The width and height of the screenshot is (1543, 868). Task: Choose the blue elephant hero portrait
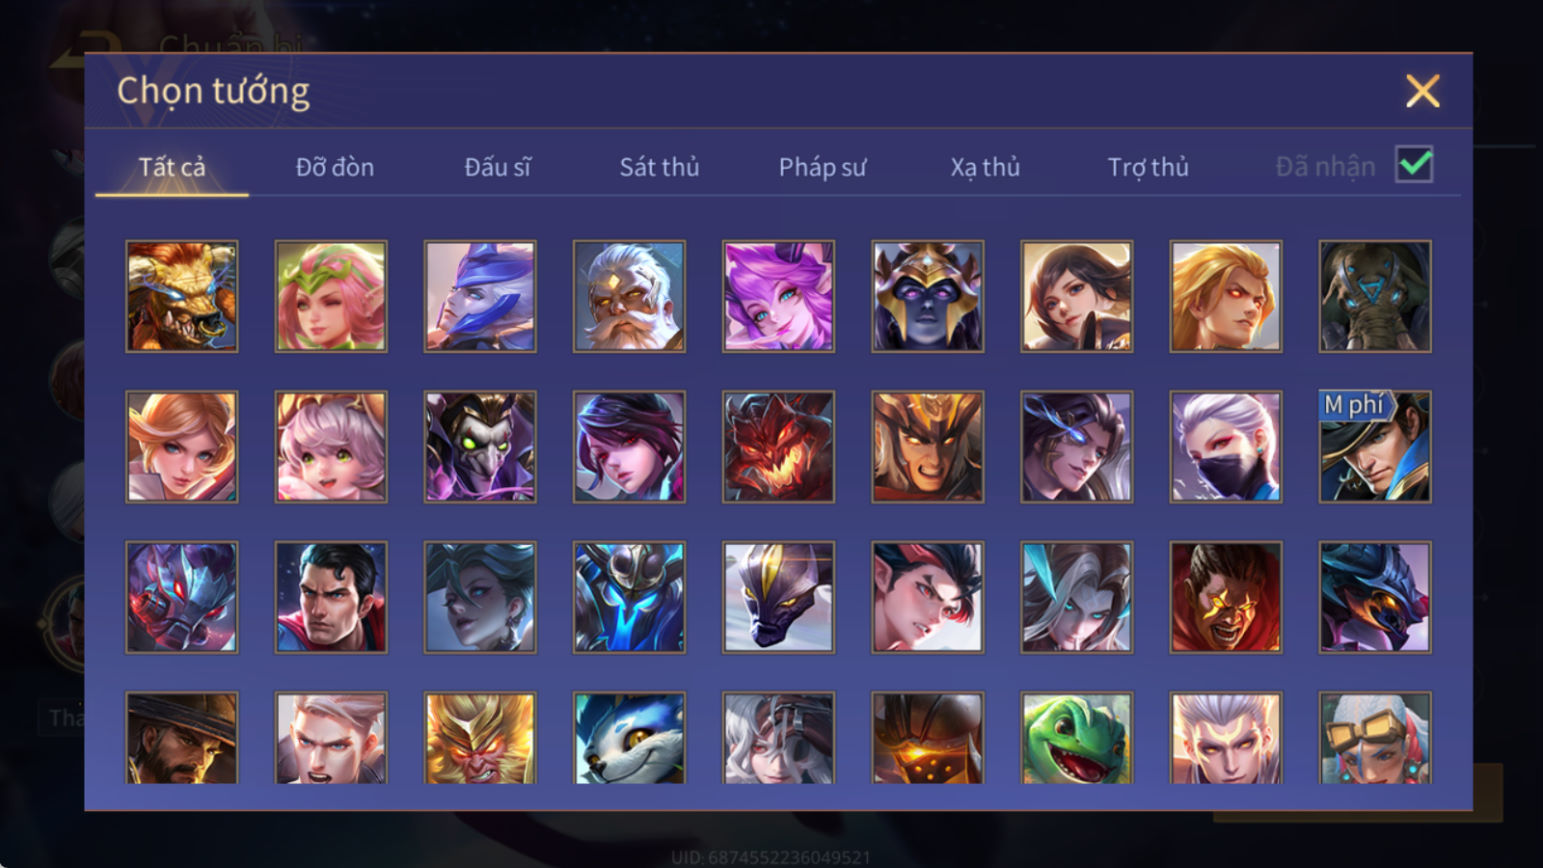tap(1375, 296)
